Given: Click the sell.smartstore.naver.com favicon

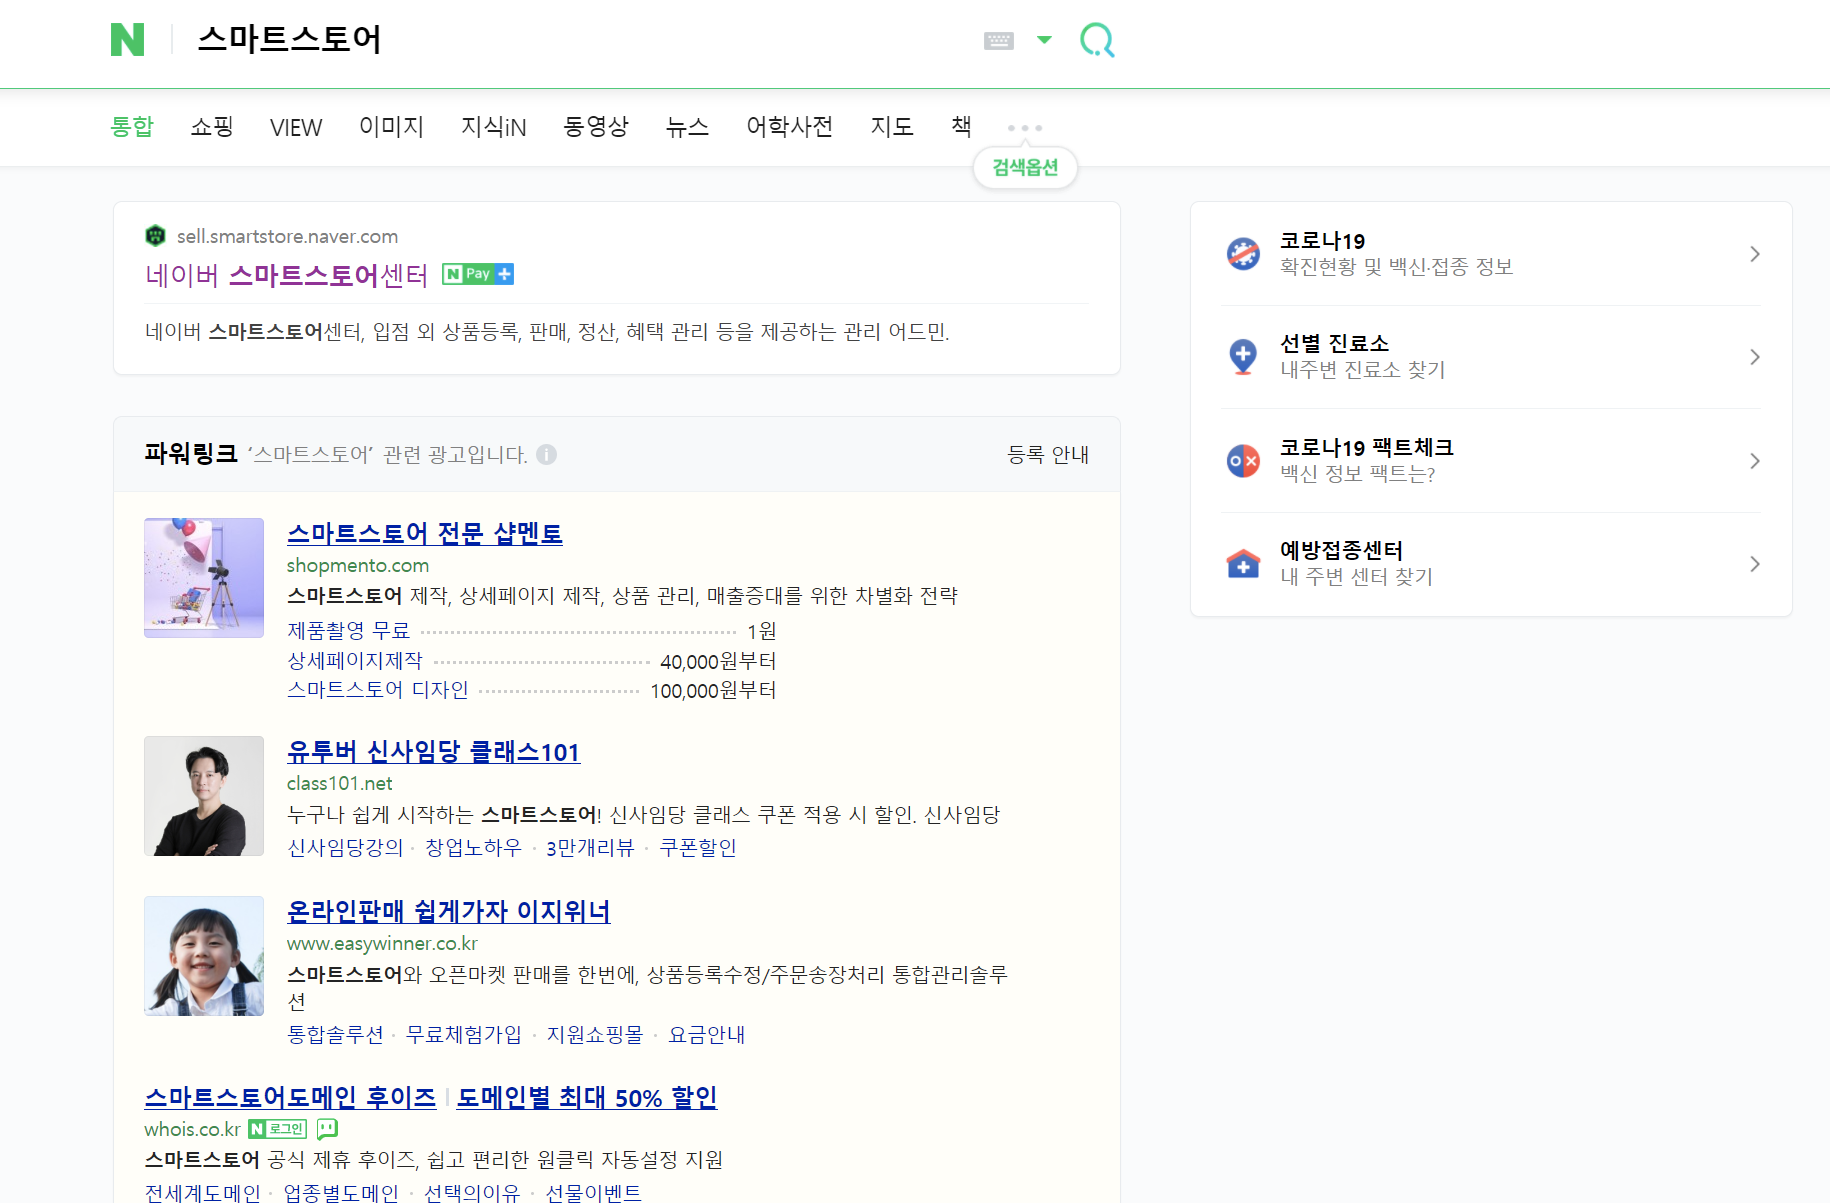Looking at the screenshot, I should coord(155,236).
